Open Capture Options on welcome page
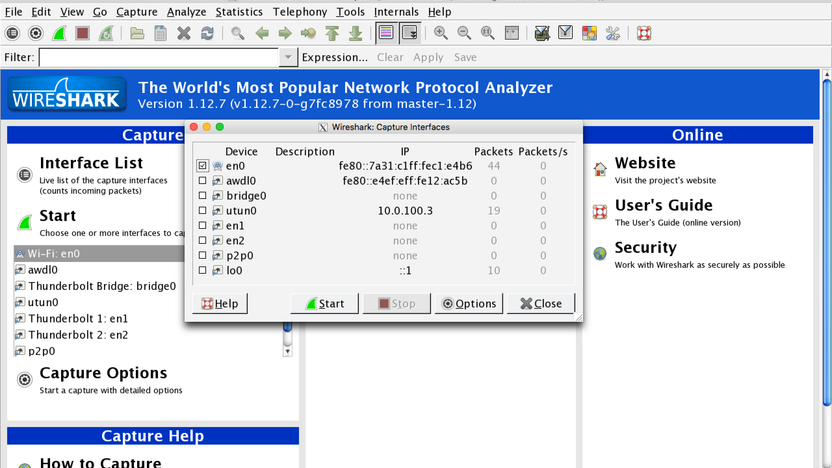The height and width of the screenshot is (468, 832). point(103,373)
